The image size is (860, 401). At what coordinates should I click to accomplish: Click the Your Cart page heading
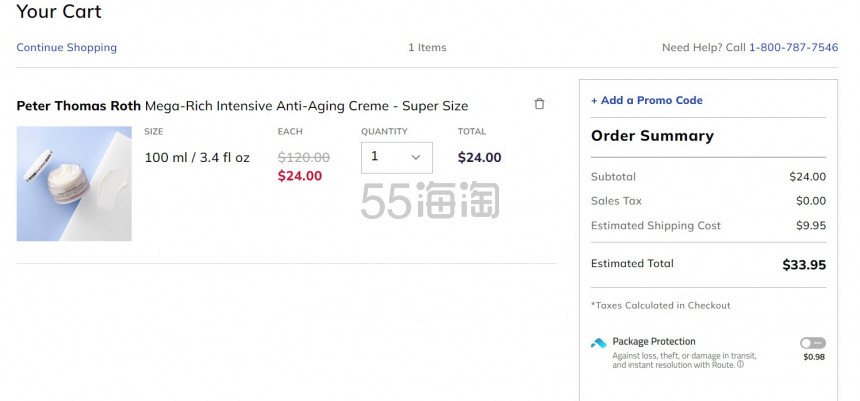point(59,12)
